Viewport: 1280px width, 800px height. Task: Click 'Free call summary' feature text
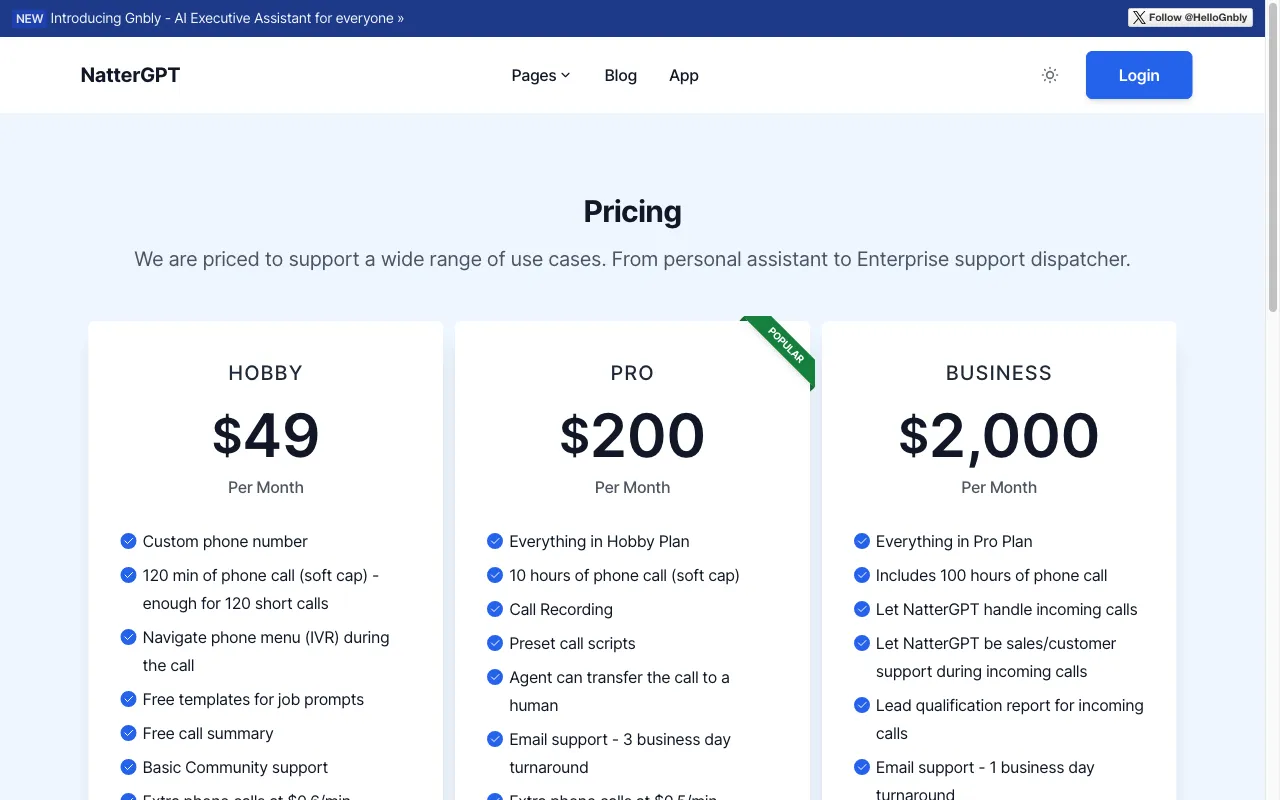pyautogui.click(x=208, y=733)
